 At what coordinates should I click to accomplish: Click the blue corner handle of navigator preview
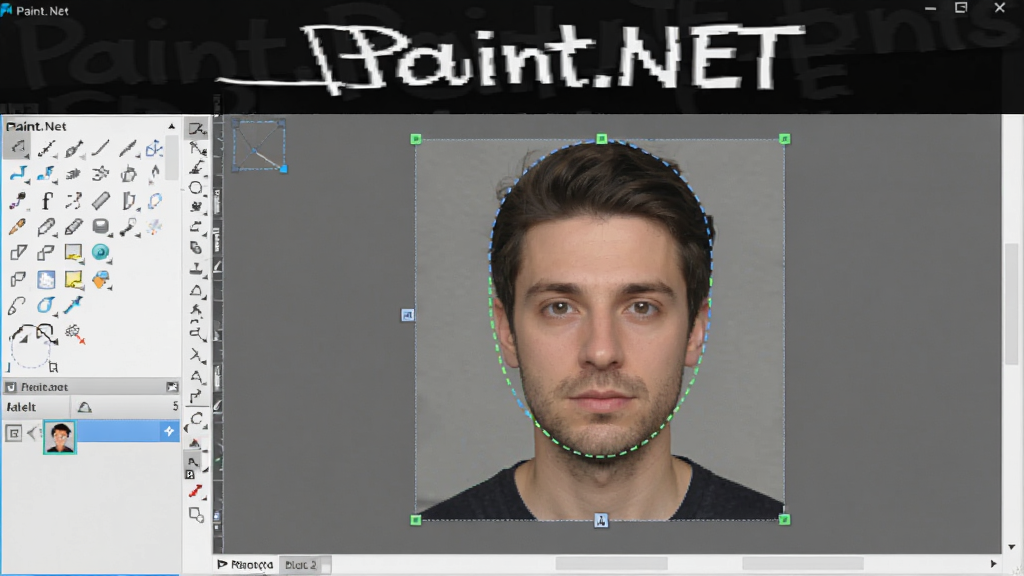coord(283,169)
